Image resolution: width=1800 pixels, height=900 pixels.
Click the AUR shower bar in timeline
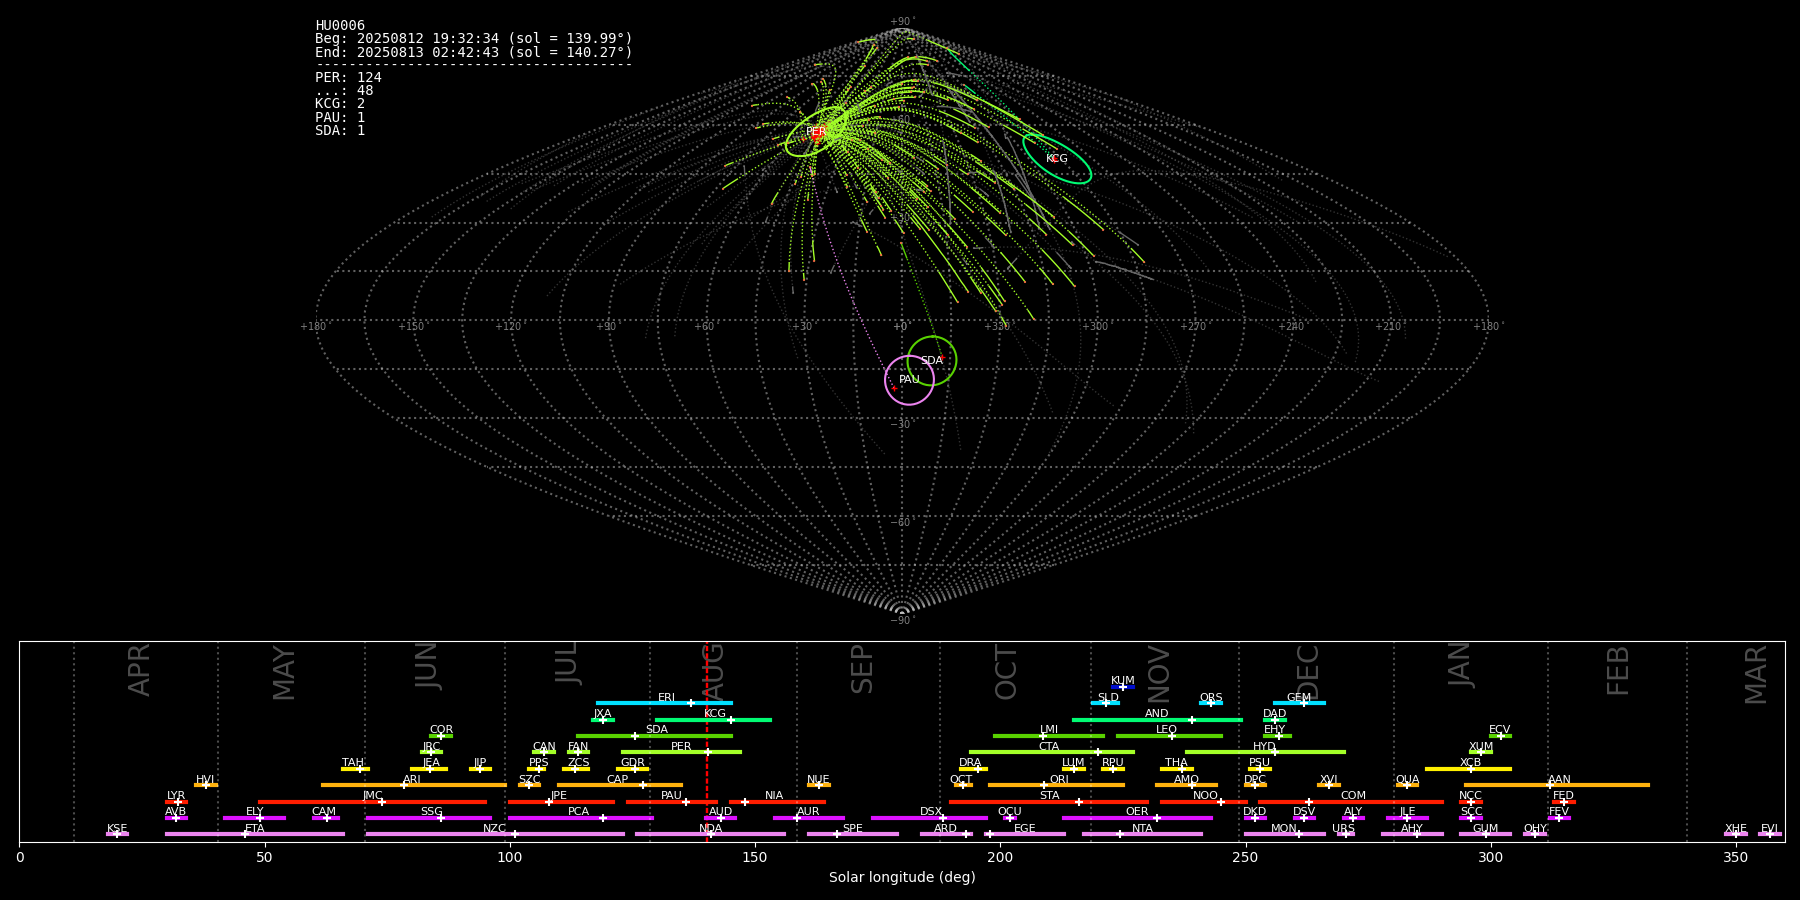point(808,818)
